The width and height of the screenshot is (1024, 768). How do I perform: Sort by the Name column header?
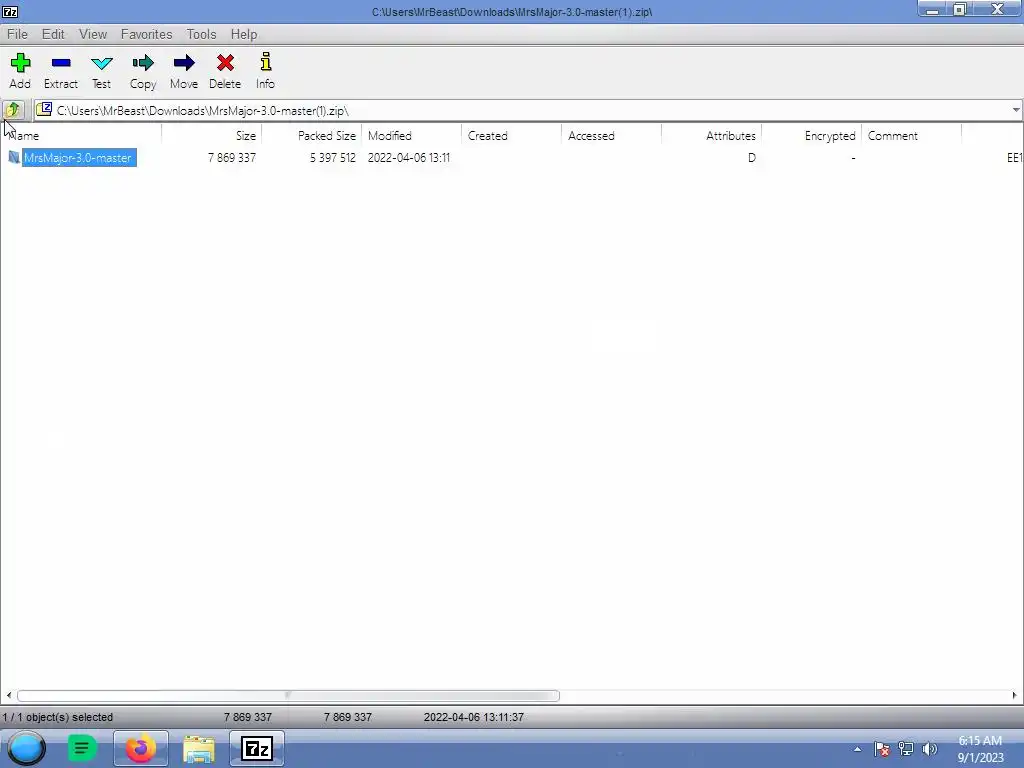[81, 135]
